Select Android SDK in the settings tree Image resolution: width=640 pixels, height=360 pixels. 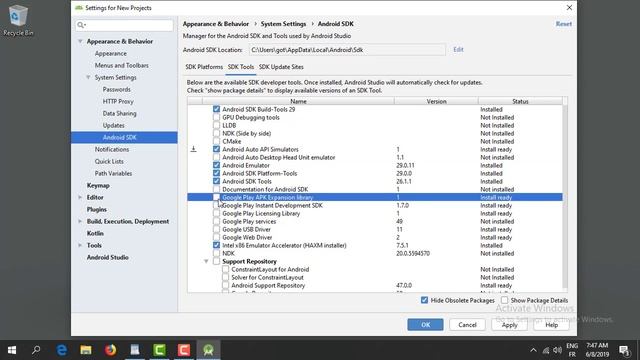pos(124,137)
